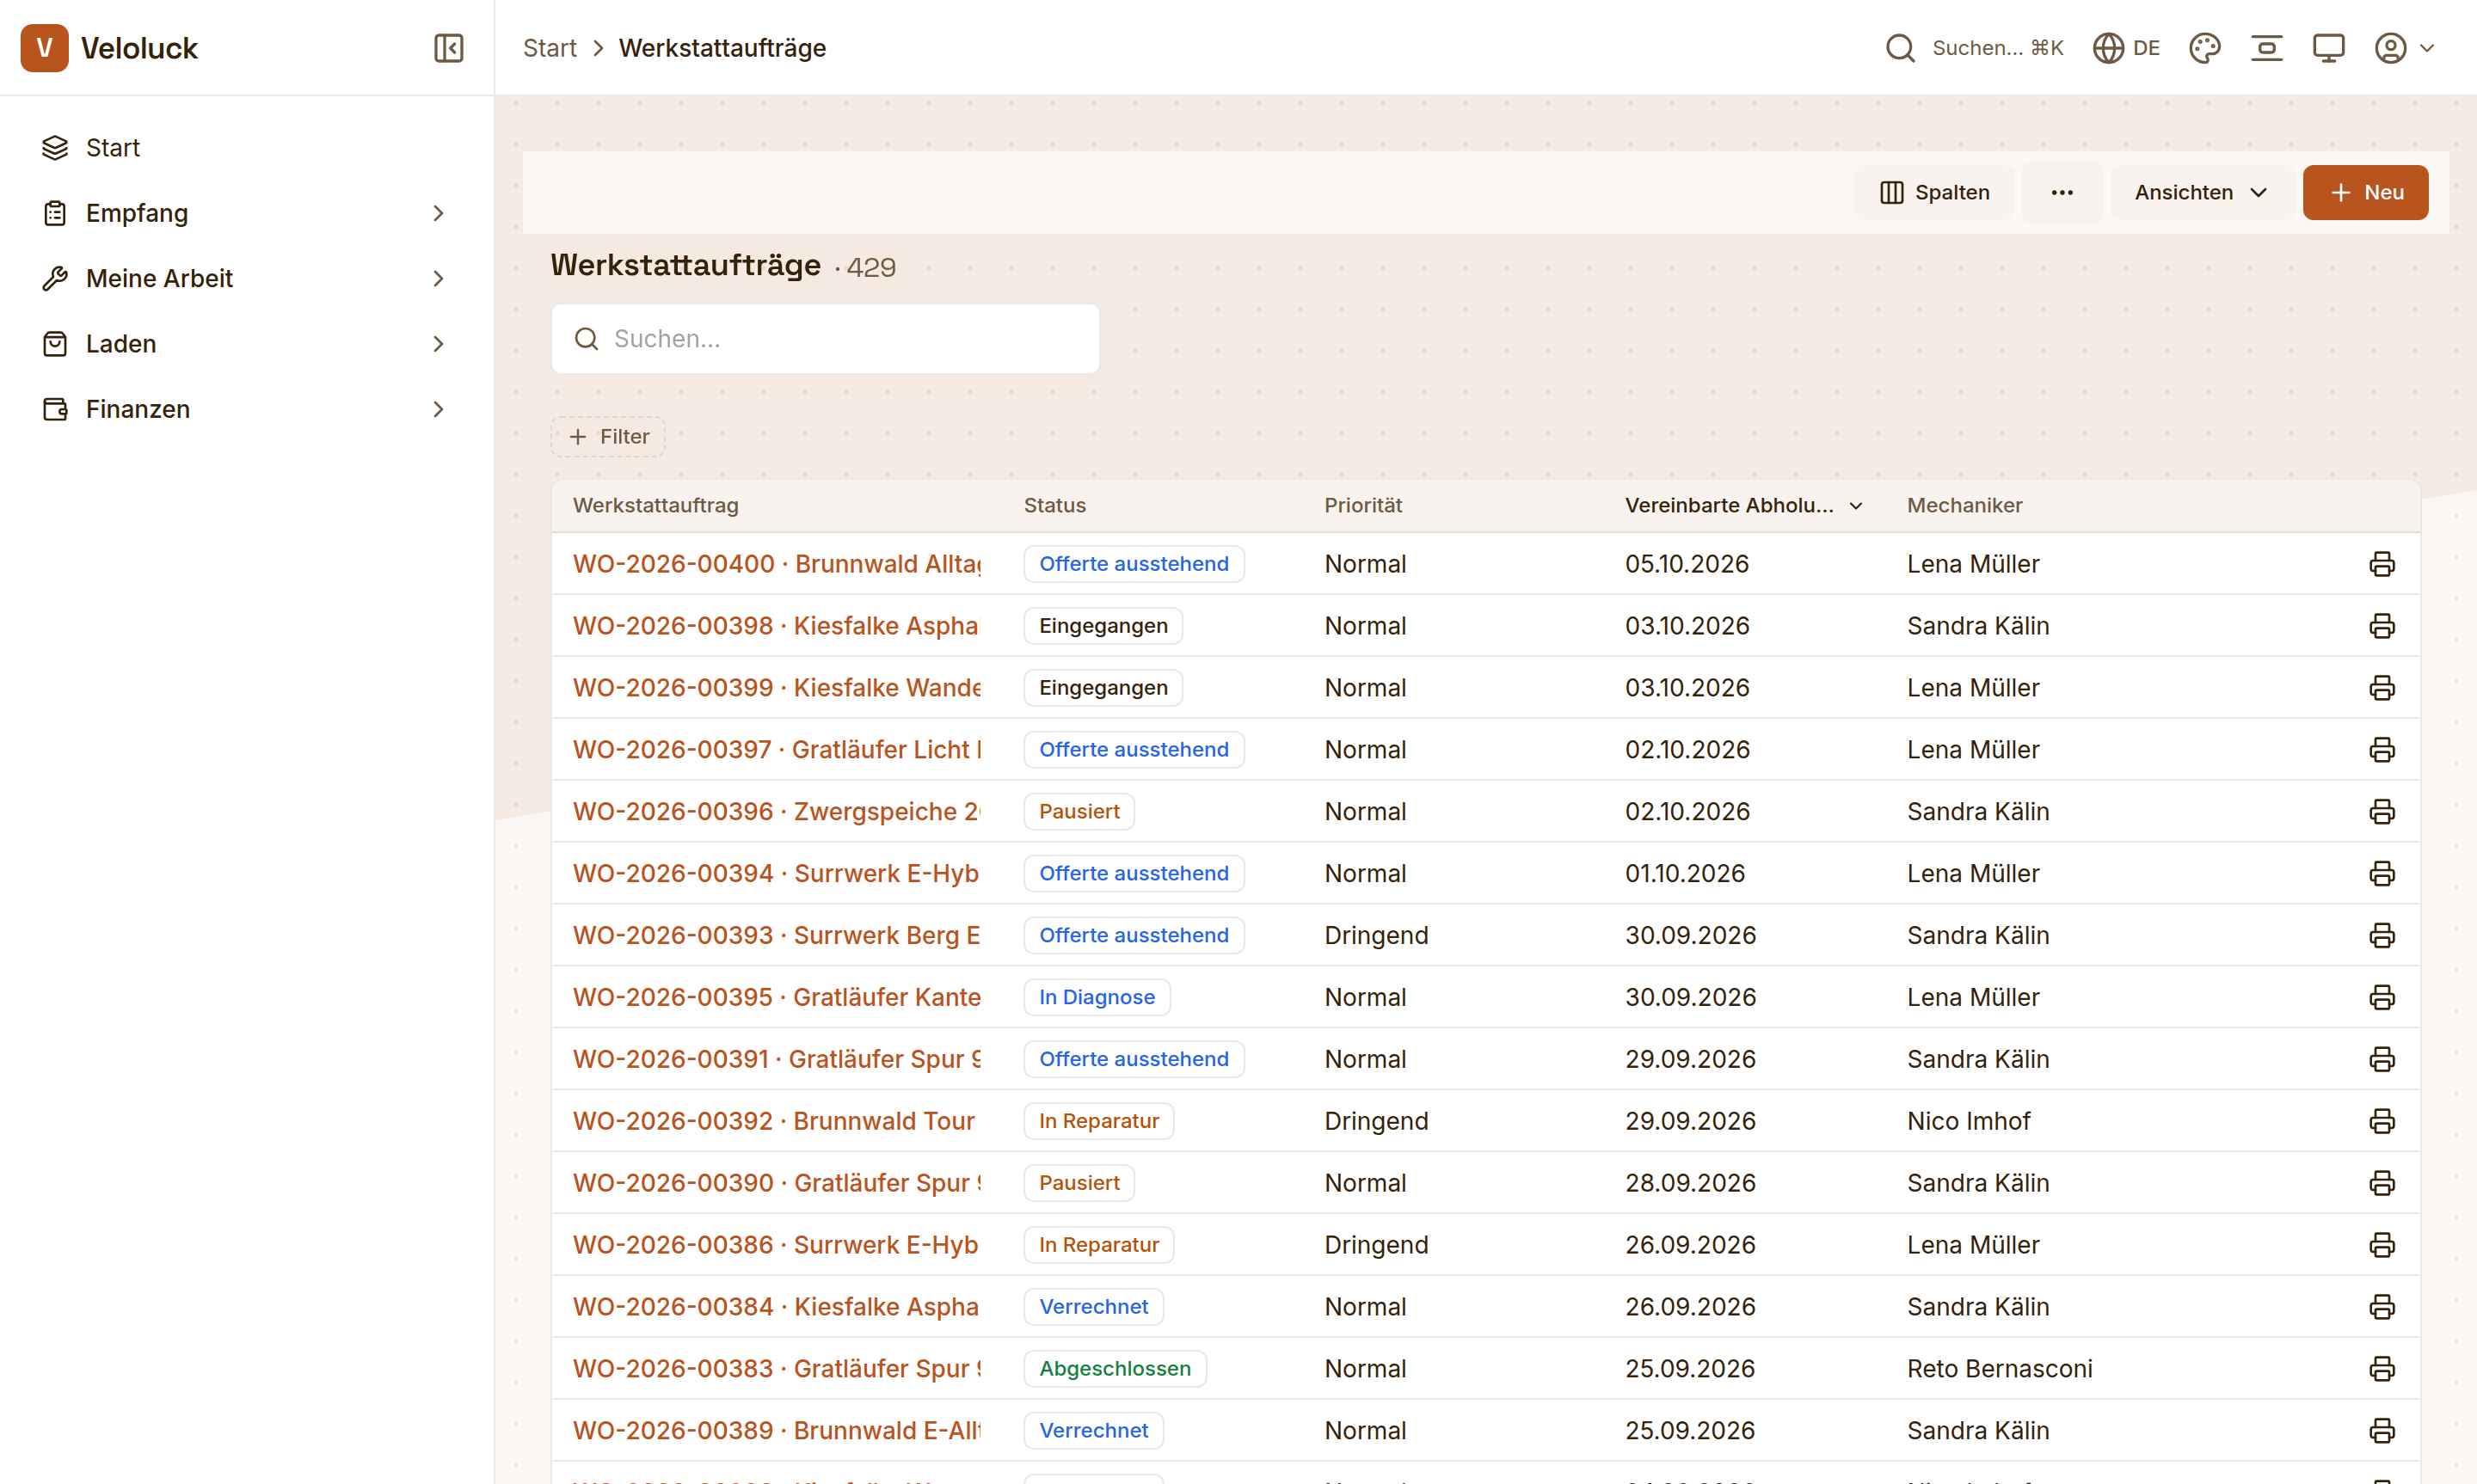
Task: Print order WO-2026-00400
Action: [2381, 564]
